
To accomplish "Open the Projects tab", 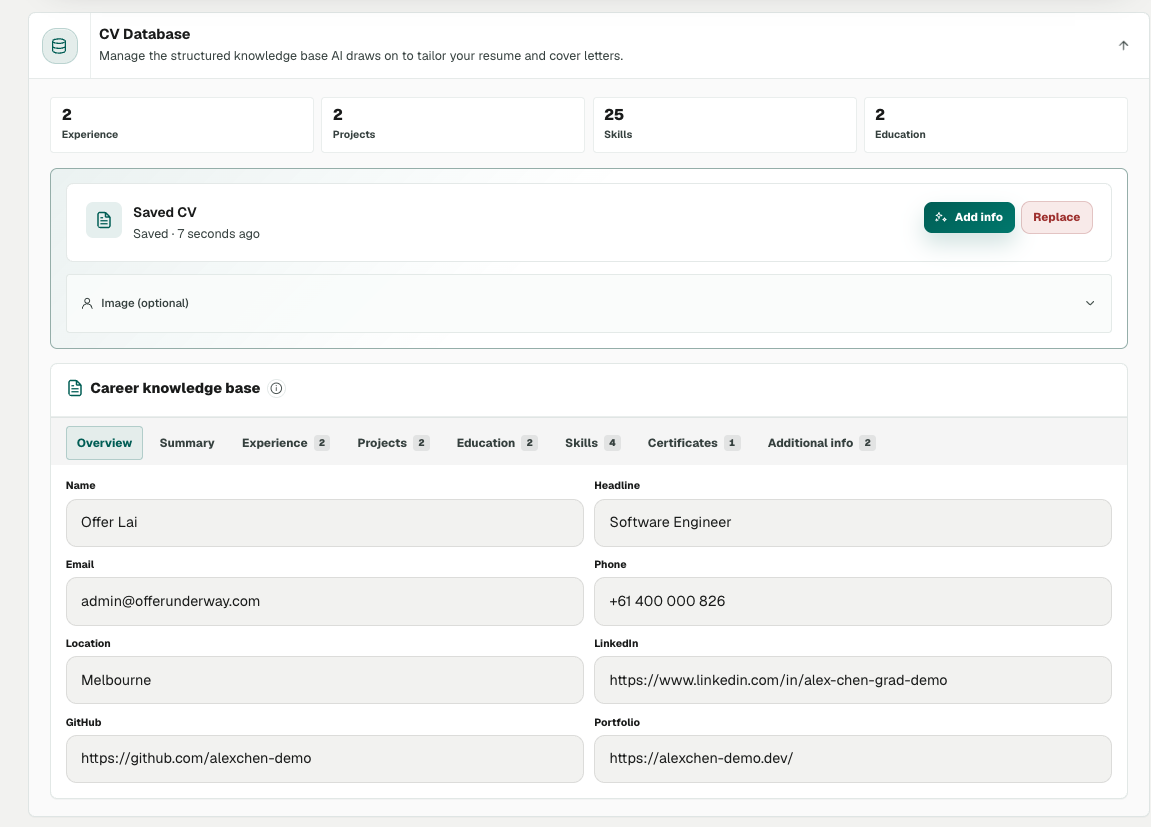I will (x=393, y=443).
